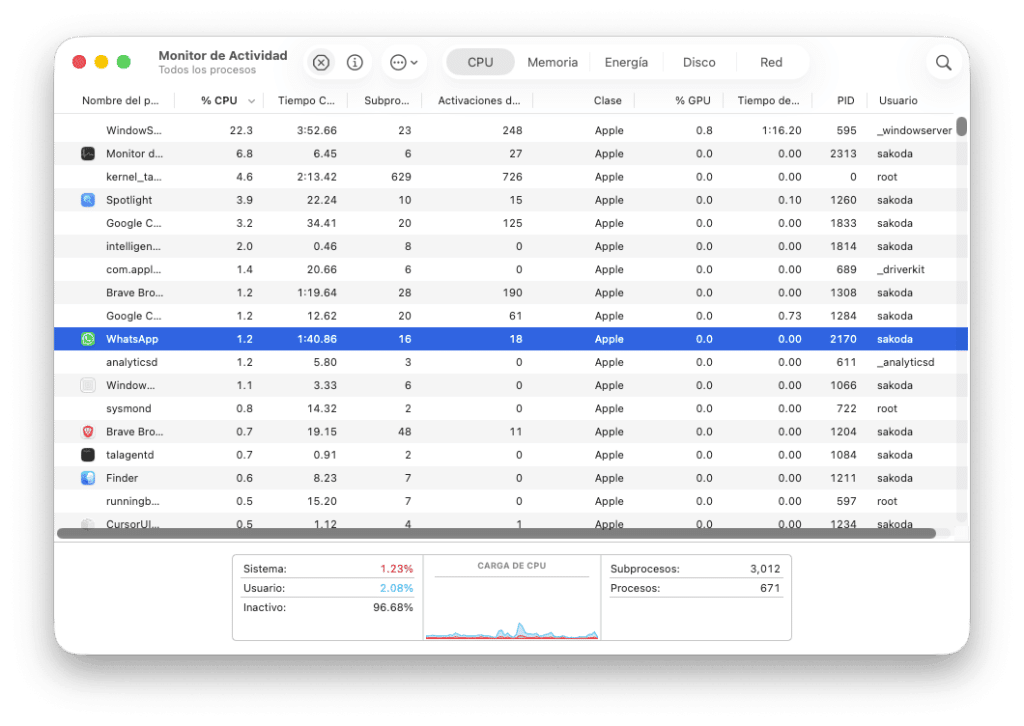
Task: Open the Energía tab
Action: point(626,61)
